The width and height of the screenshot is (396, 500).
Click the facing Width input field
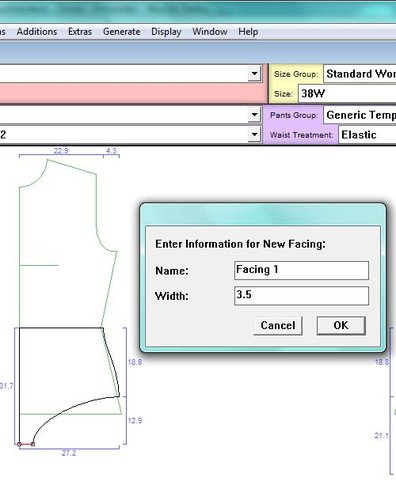301,295
